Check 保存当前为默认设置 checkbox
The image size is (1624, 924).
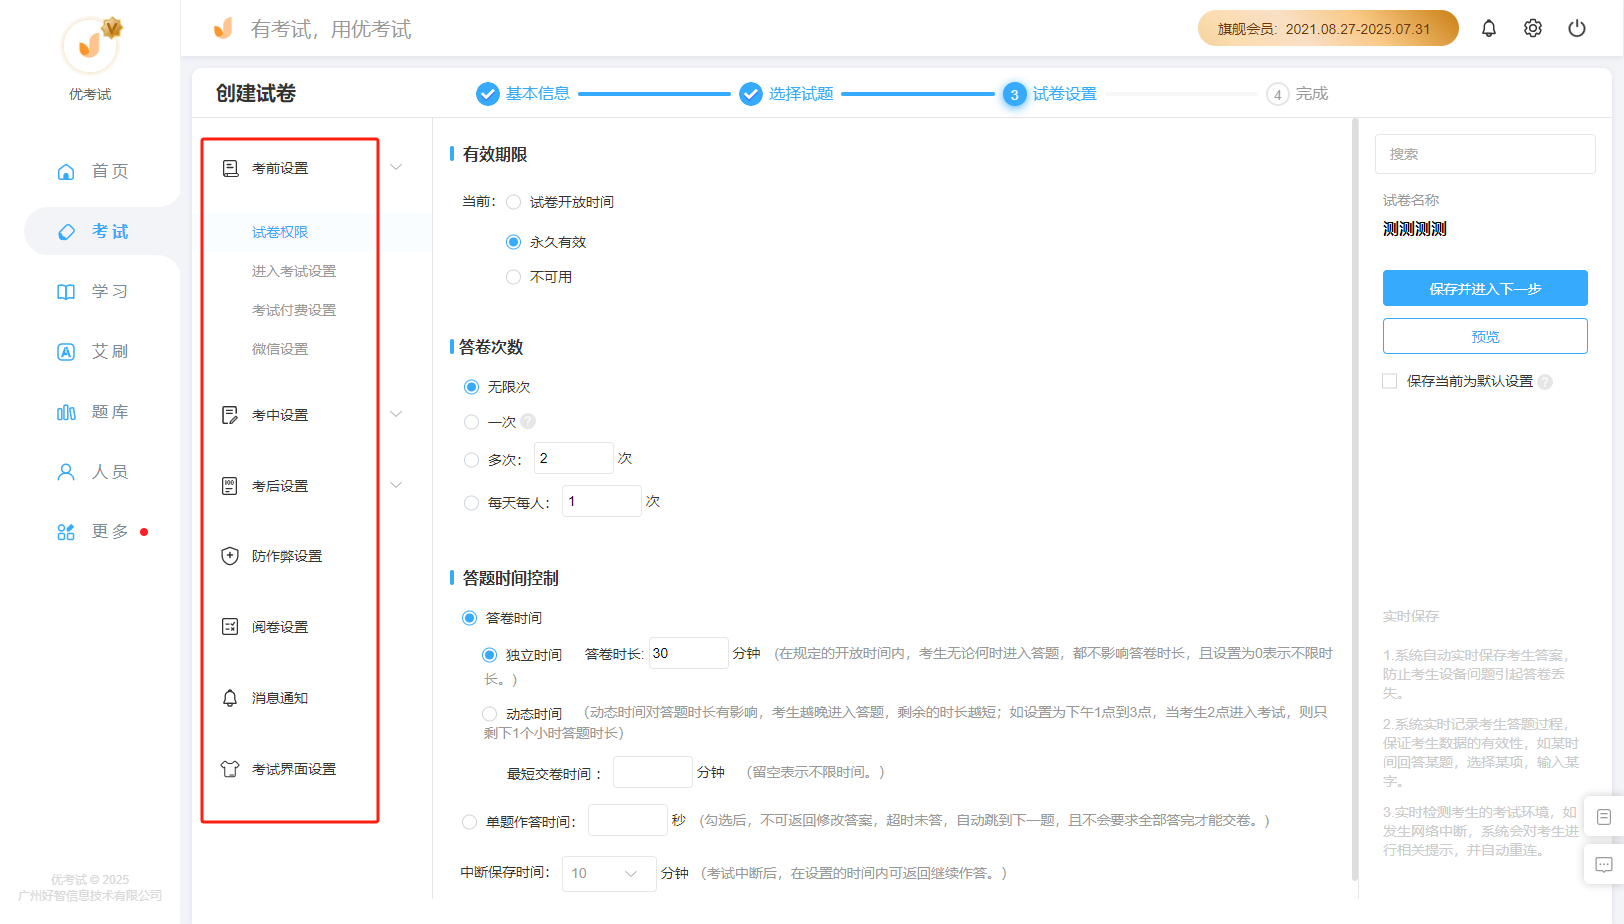pyautogui.click(x=1389, y=381)
